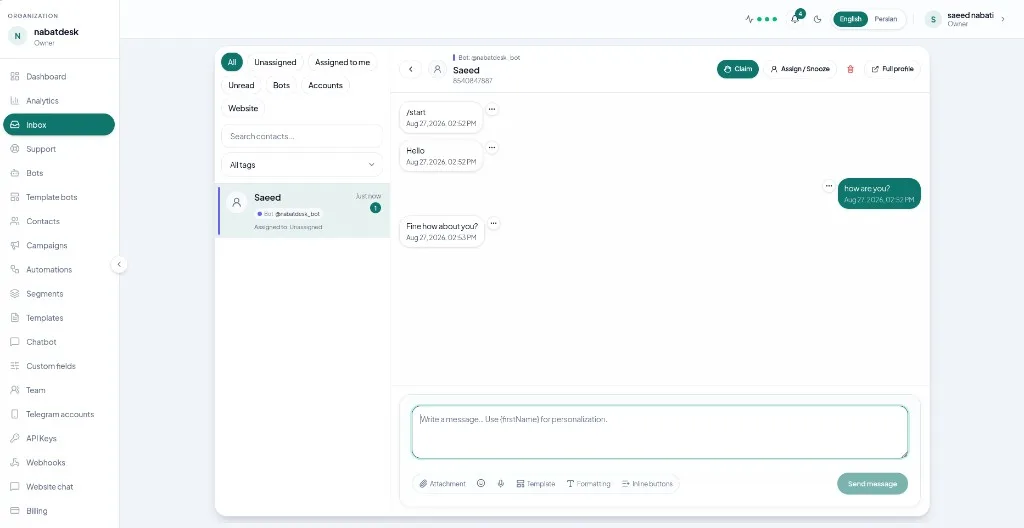Go to Support in the sidebar

[59, 149]
